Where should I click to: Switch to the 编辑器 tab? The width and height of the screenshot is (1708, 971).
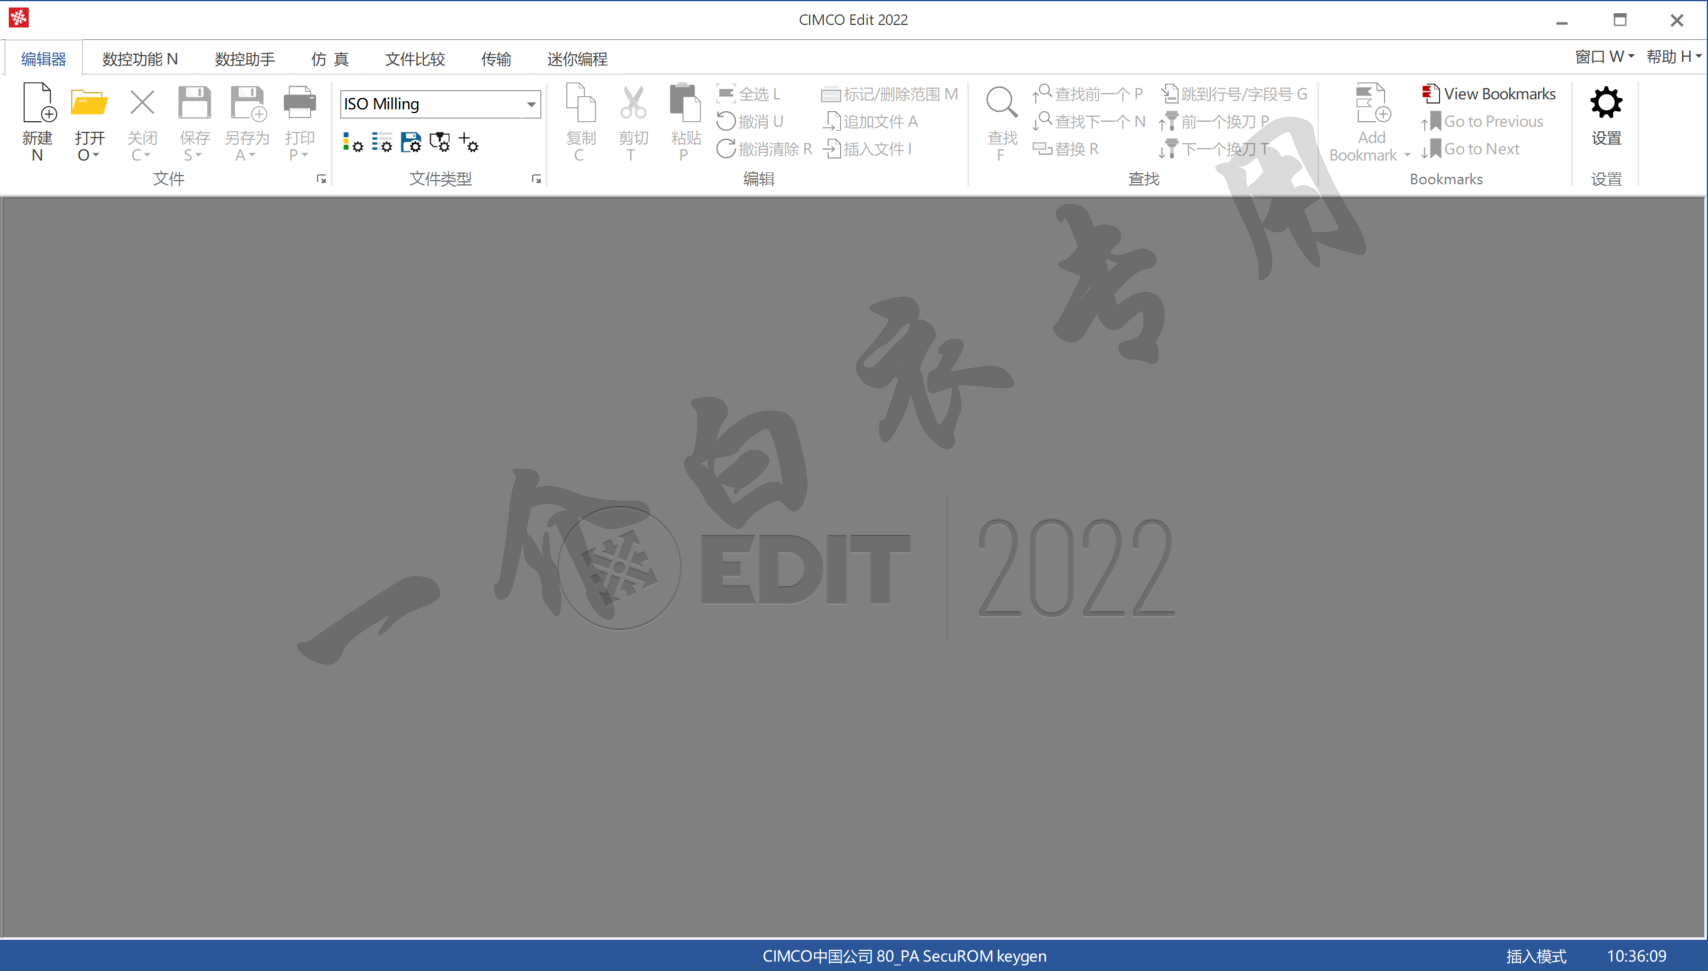[x=44, y=59]
